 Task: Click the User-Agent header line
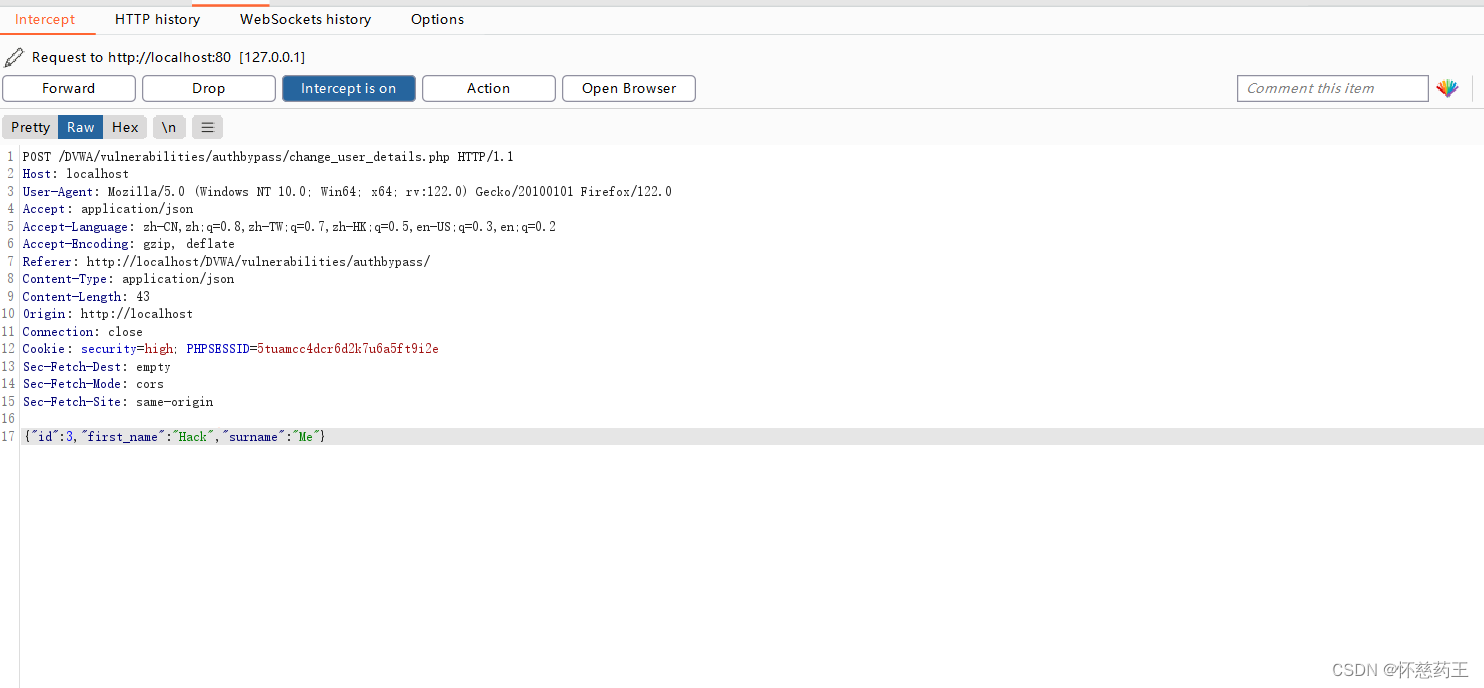coord(347,192)
